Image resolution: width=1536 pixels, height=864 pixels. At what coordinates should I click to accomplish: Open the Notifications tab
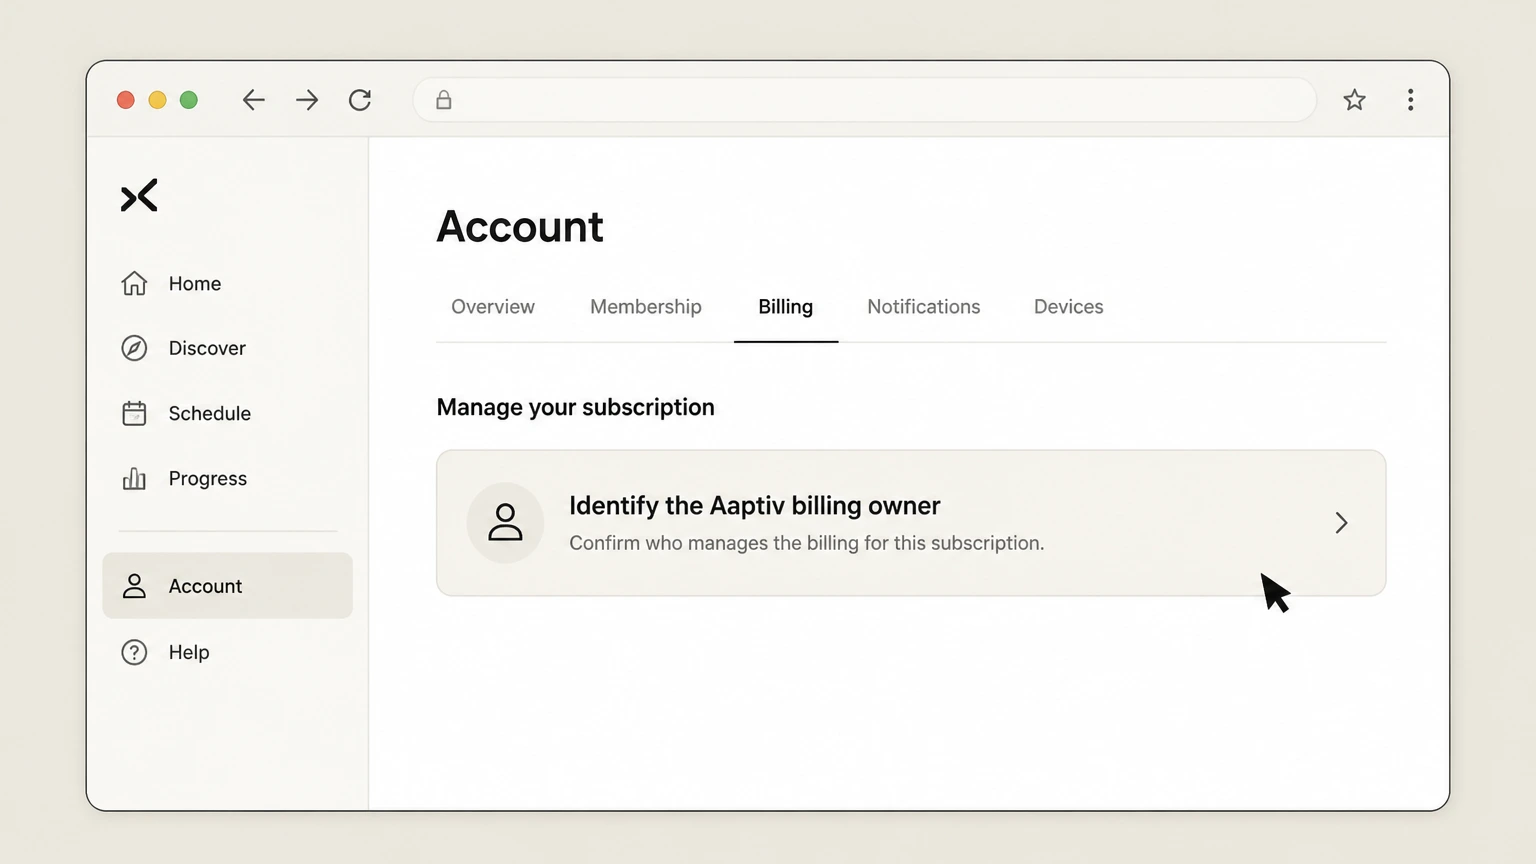tap(924, 307)
